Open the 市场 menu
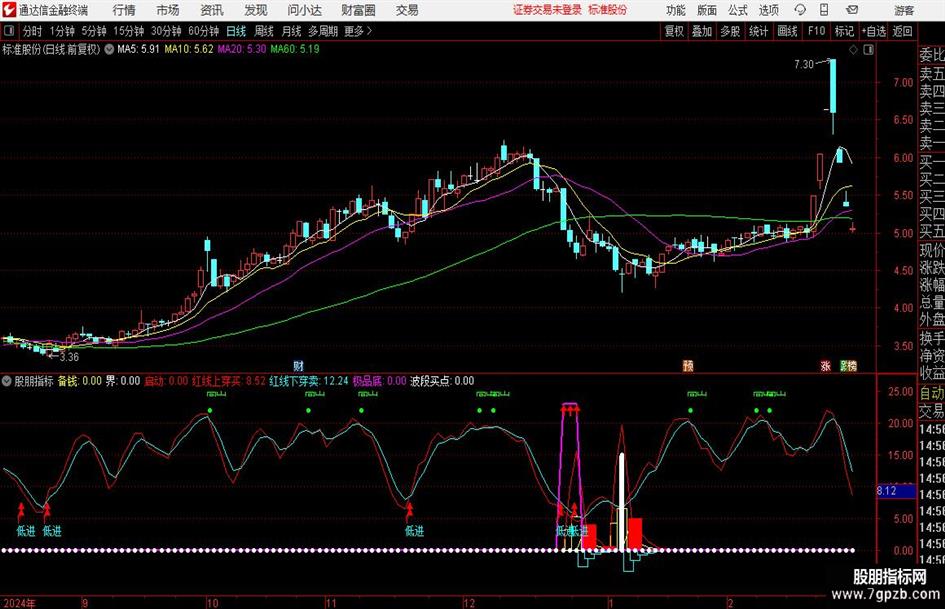Viewport: 945px width, 609px height. (x=168, y=10)
